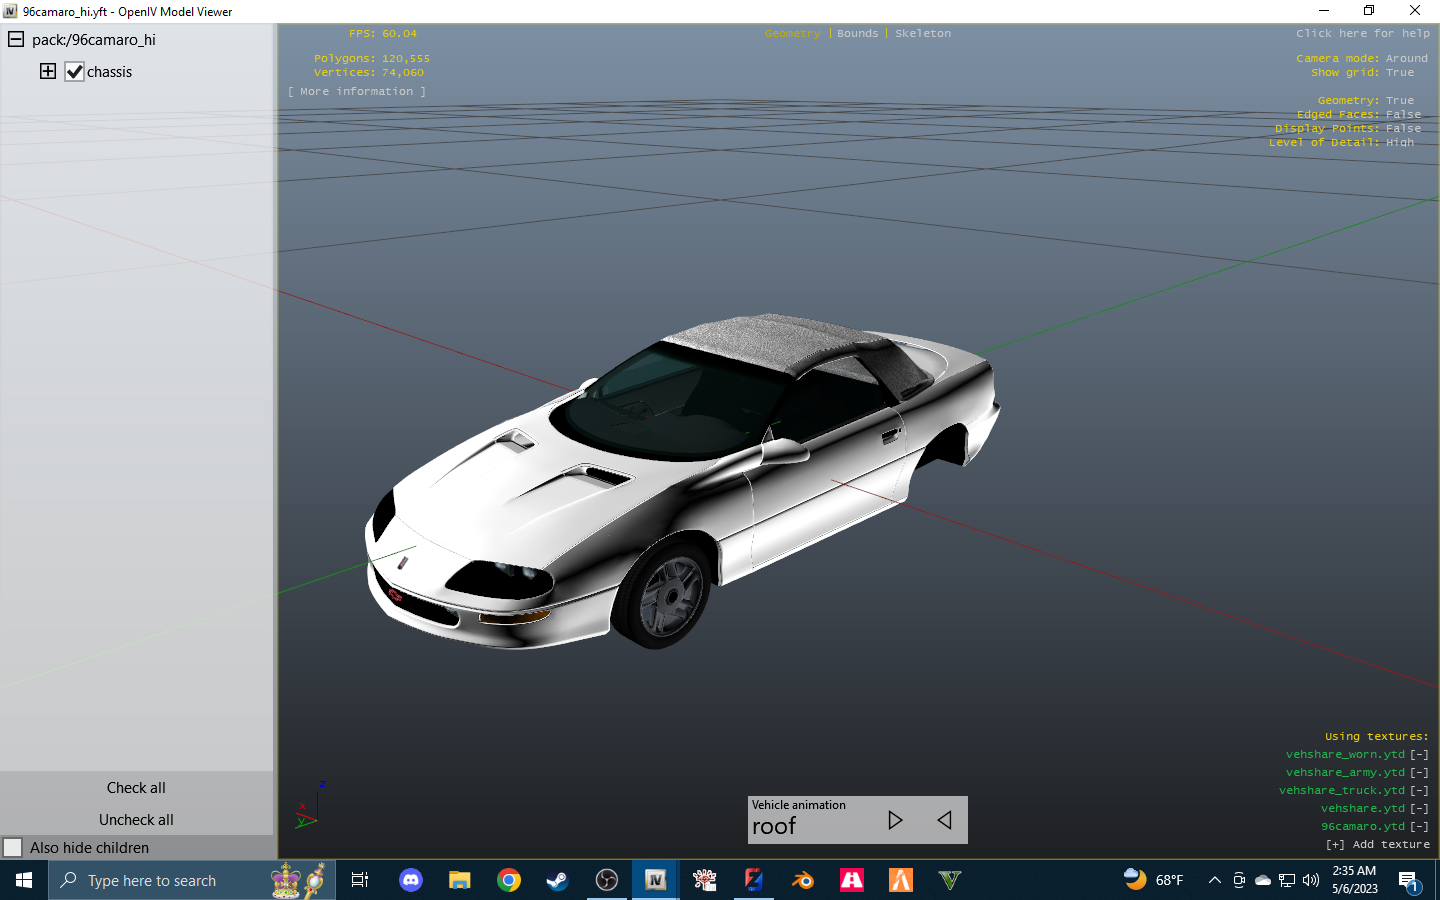This screenshot has width=1440, height=900.
Task: Toggle the Edged Faces setting
Action: [1403, 115]
